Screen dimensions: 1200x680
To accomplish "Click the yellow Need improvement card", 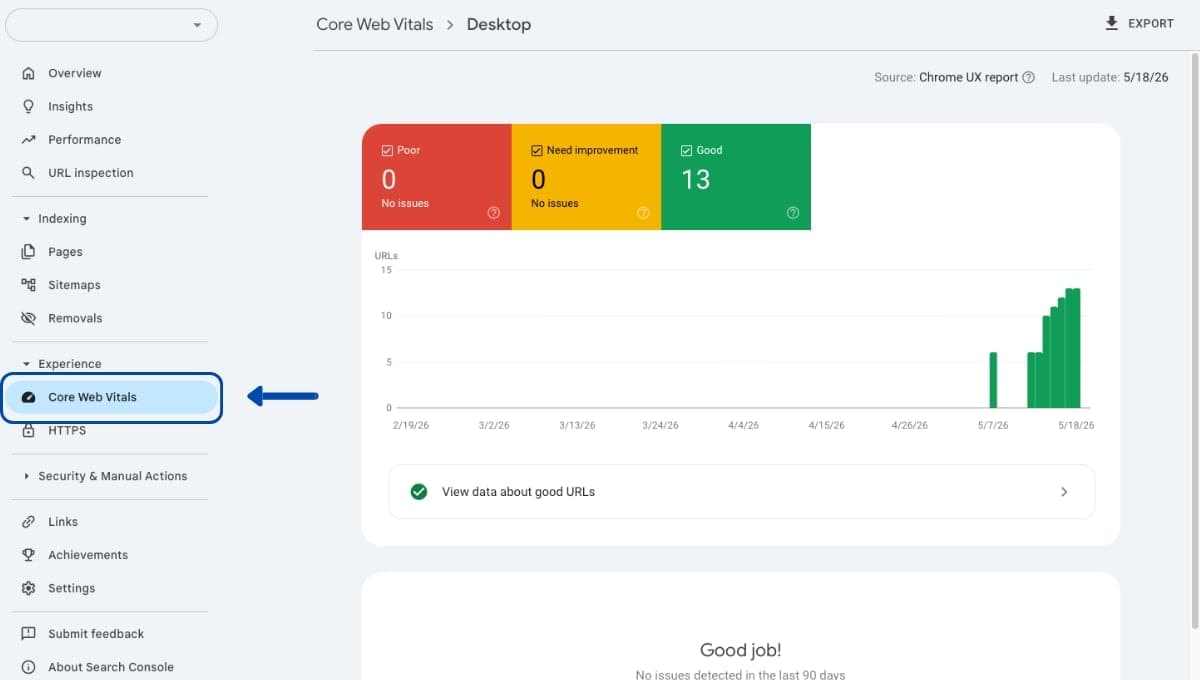I will [x=587, y=177].
